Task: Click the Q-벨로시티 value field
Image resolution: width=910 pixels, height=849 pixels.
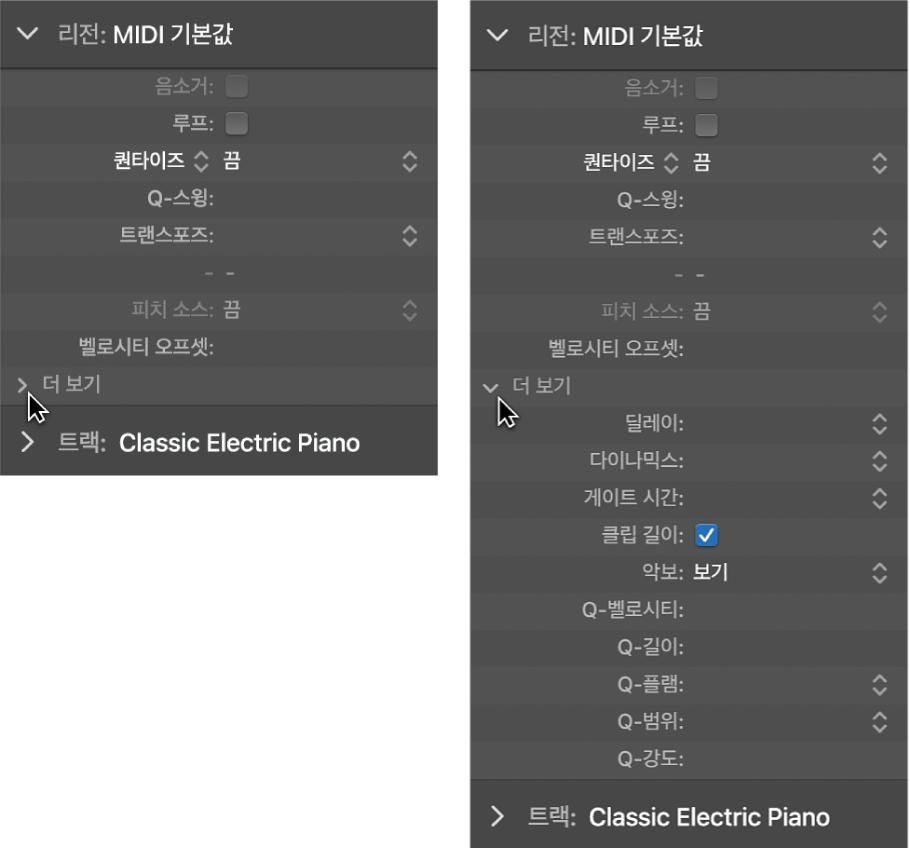Action: [x=780, y=609]
